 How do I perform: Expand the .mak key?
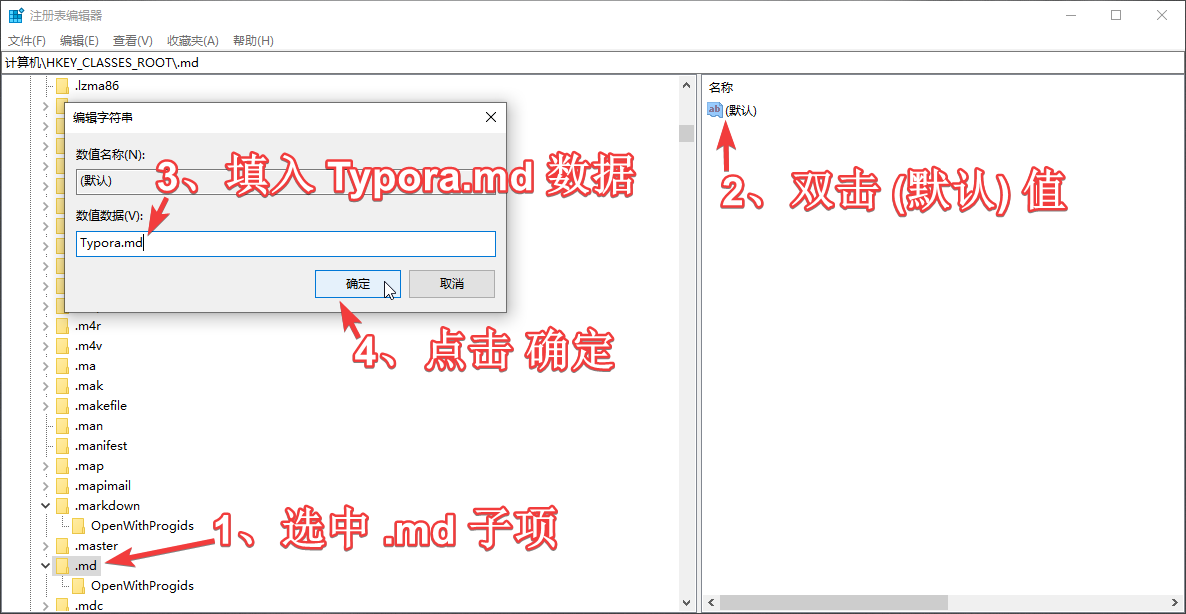[45, 386]
